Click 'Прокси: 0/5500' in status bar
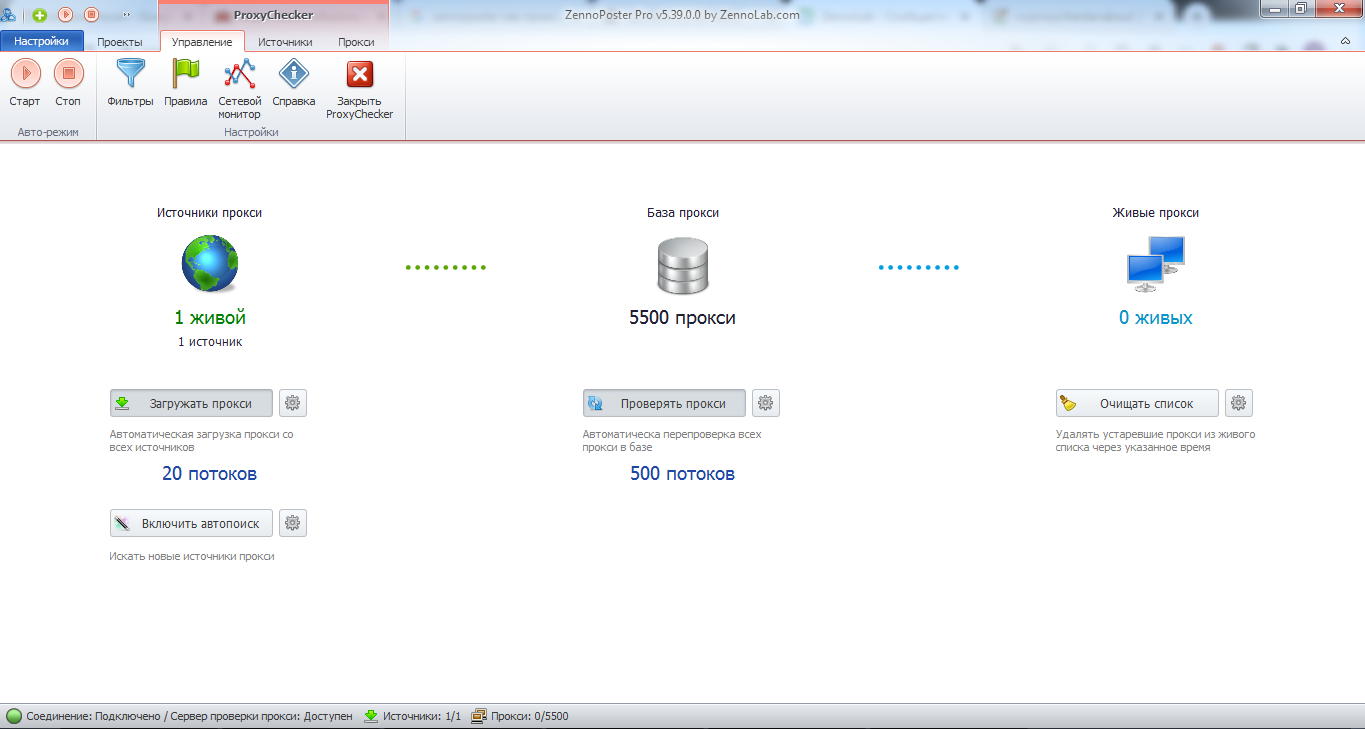The image size is (1365, 729). (529, 716)
